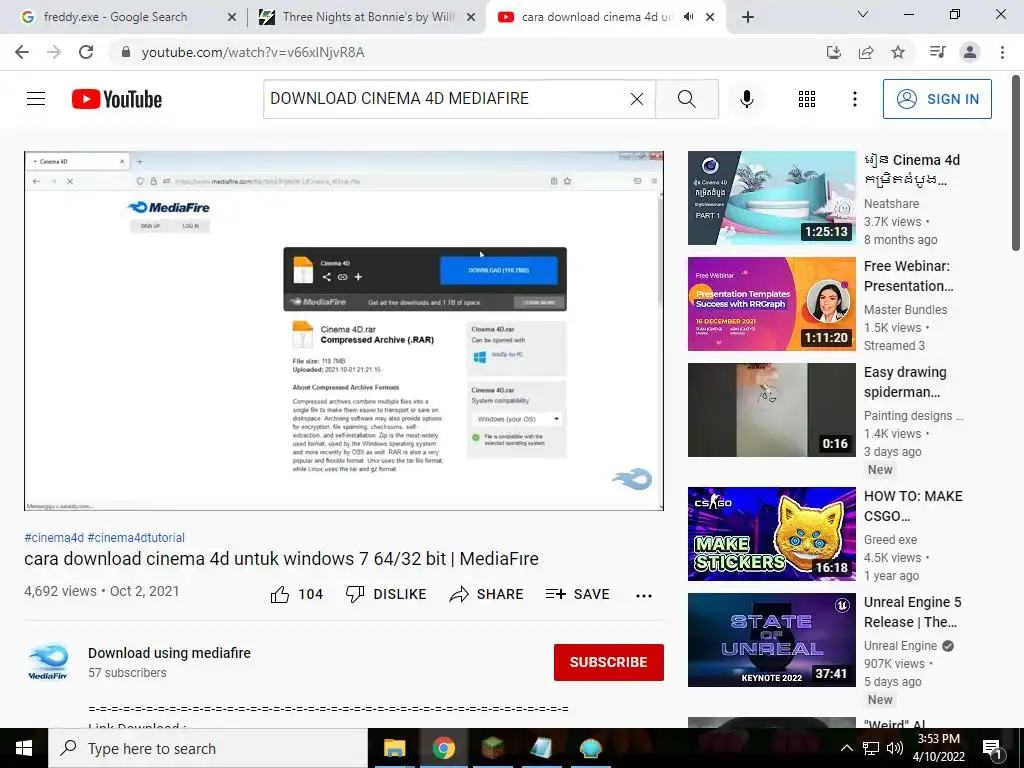Open Chrome from the taskbar

(x=443, y=748)
